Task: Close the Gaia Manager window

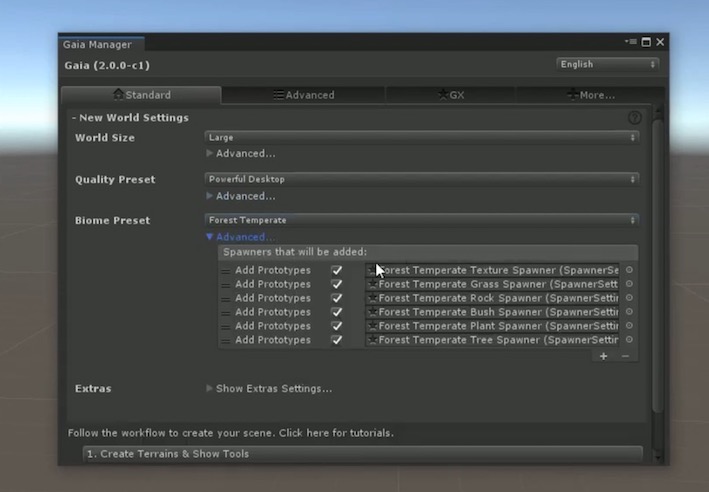Action: click(x=660, y=42)
